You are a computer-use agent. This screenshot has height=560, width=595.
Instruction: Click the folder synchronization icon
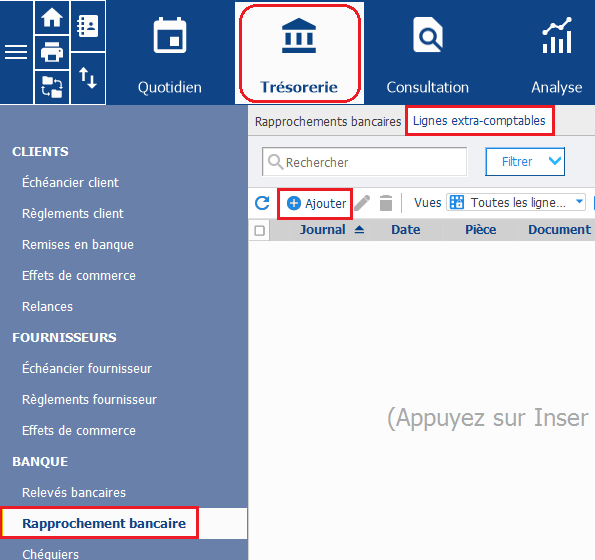click(52, 87)
